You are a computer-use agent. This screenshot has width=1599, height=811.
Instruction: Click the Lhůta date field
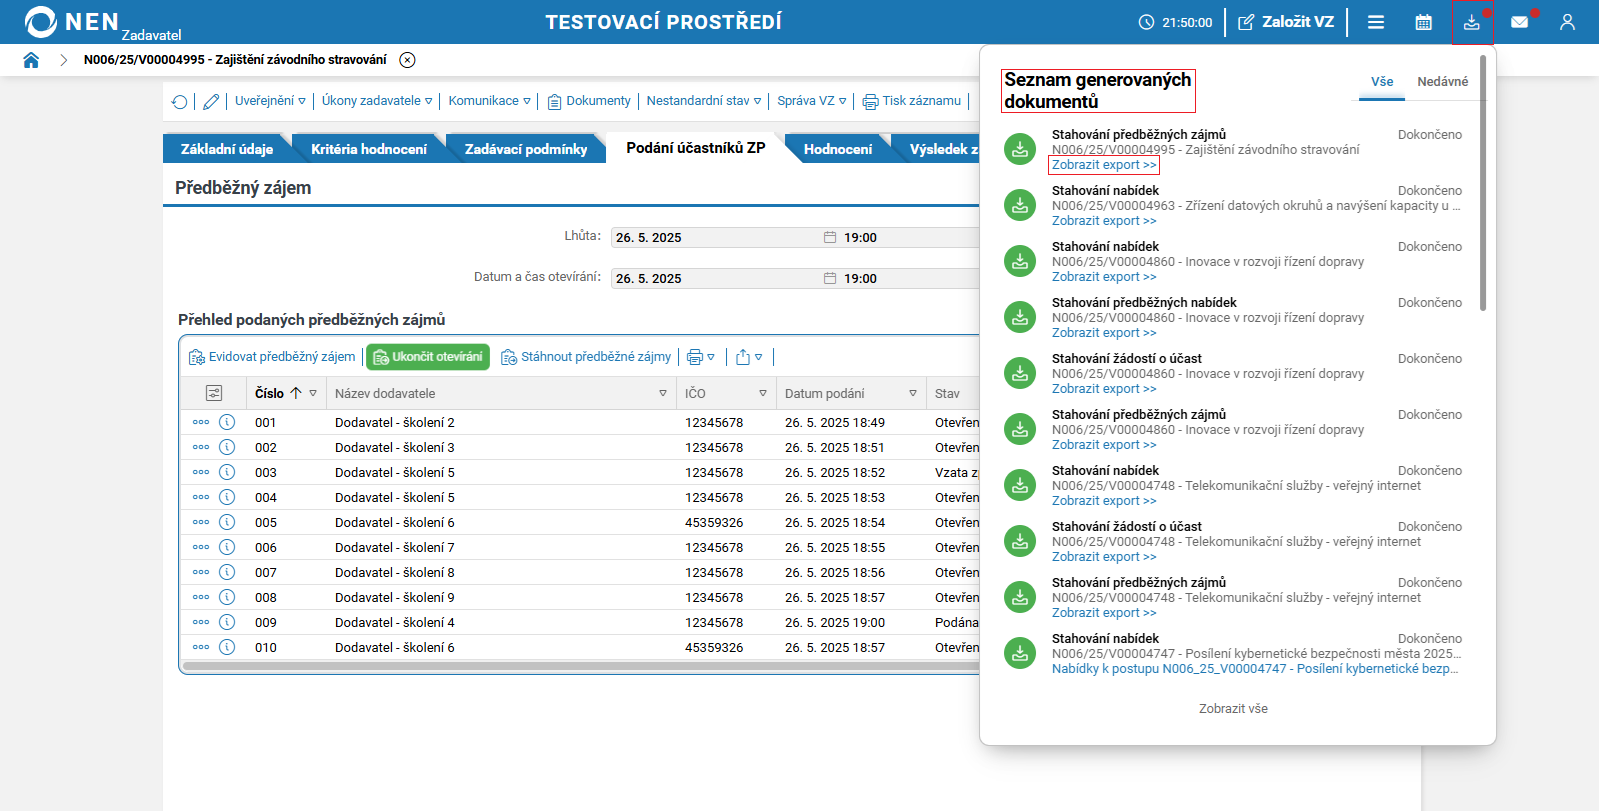pos(715,238)
